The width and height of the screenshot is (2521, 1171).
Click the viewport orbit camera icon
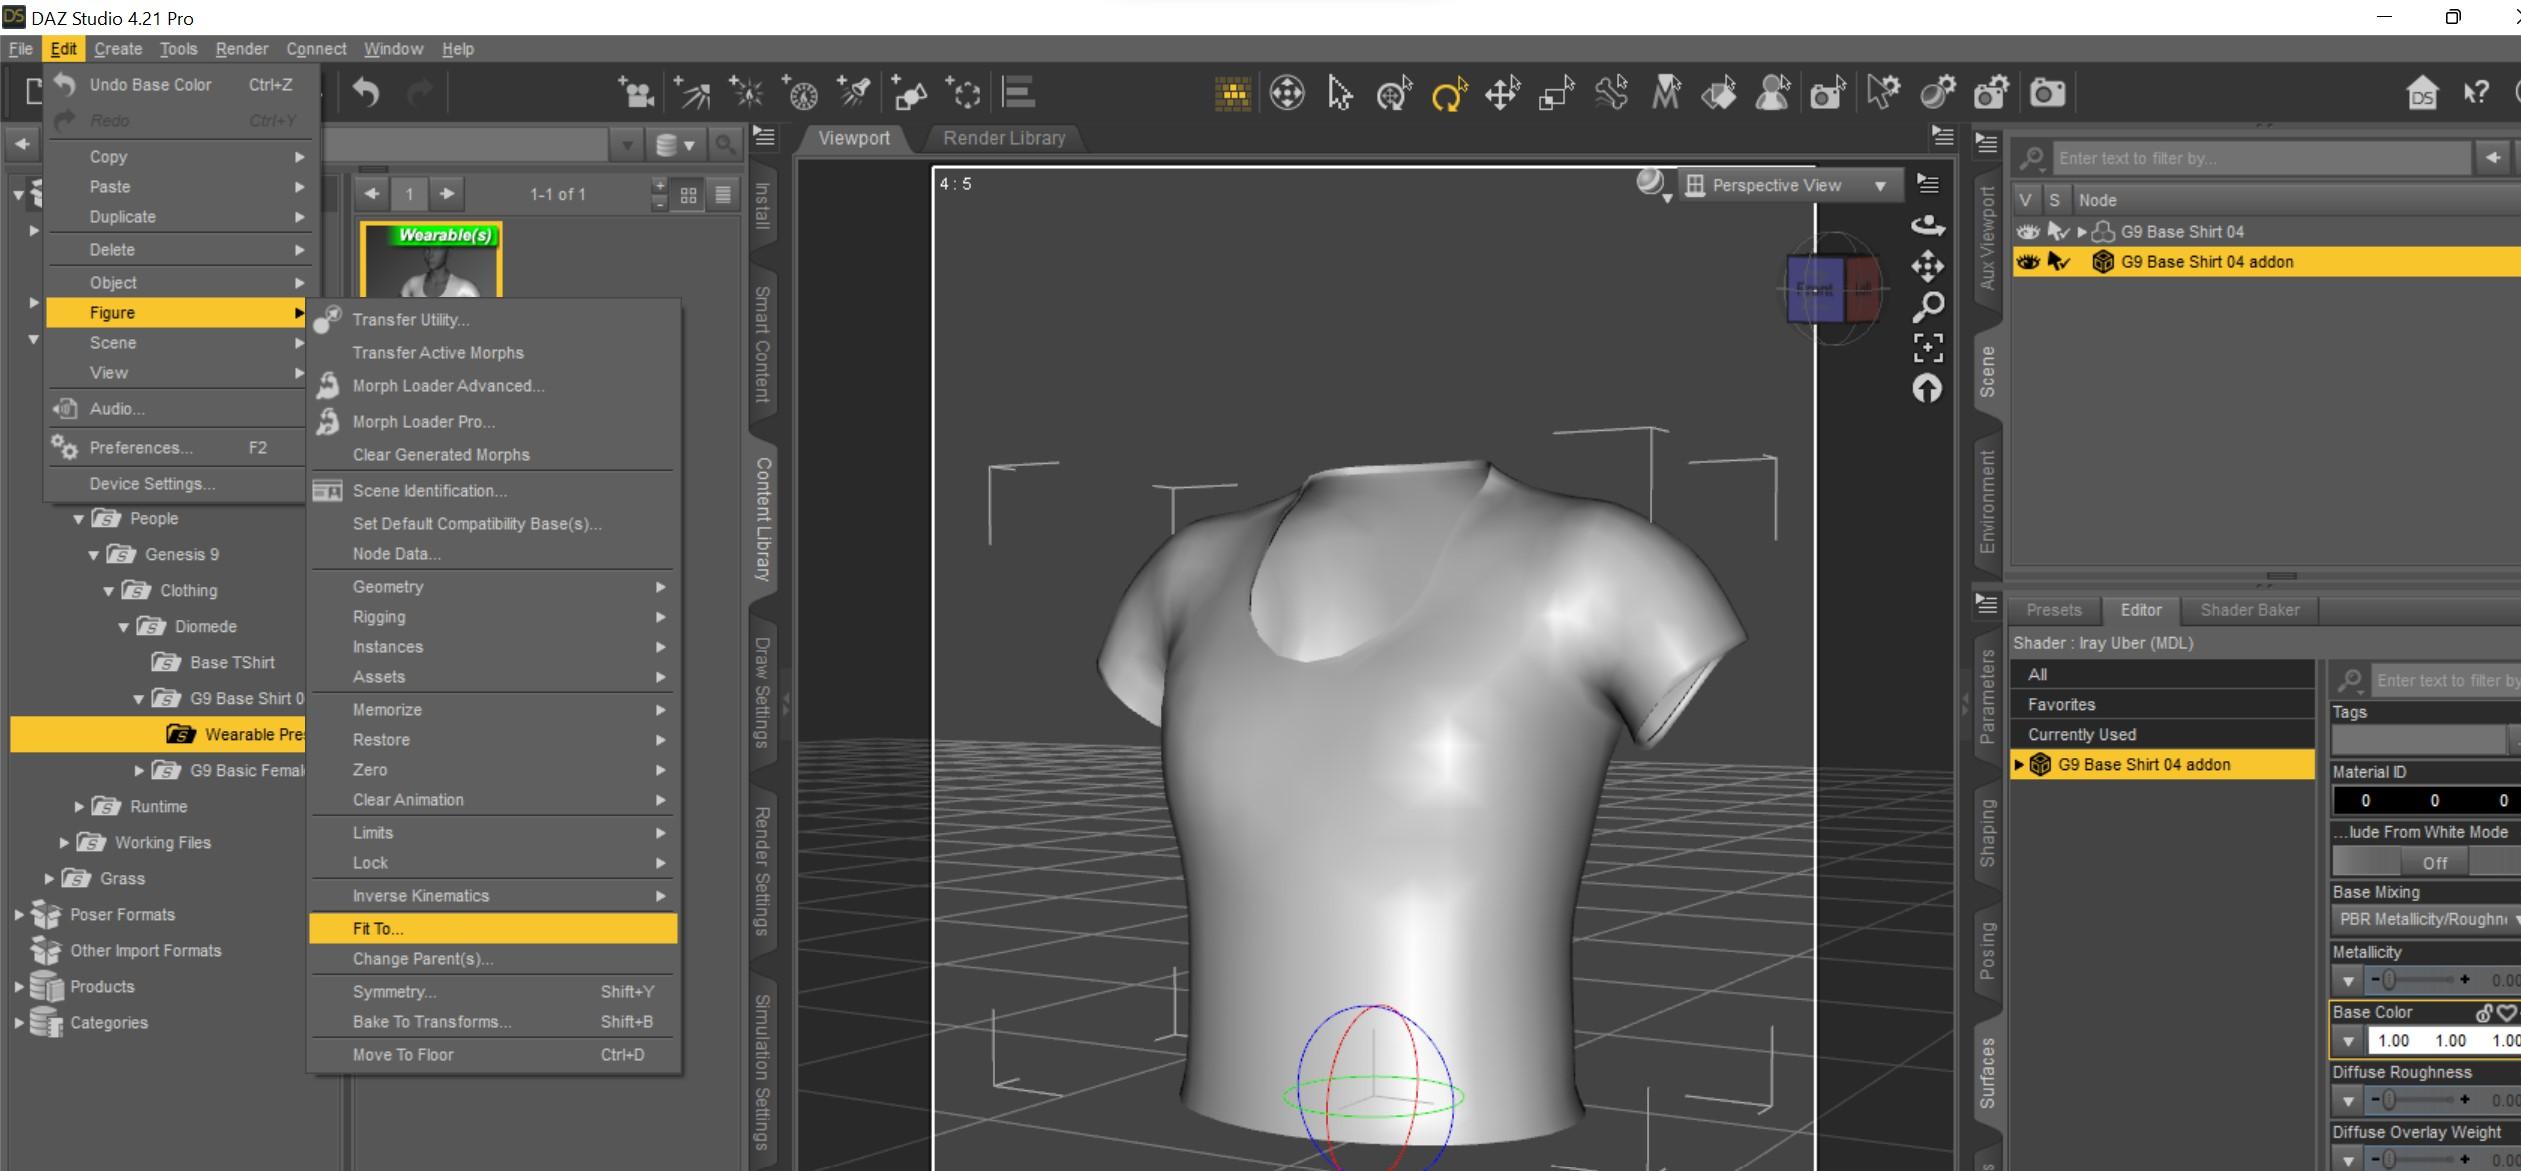1927,226
